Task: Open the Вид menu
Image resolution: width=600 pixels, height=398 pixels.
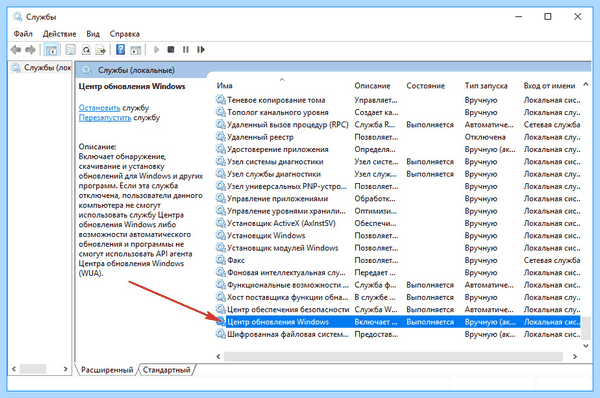Action: (x=93, y=34)
